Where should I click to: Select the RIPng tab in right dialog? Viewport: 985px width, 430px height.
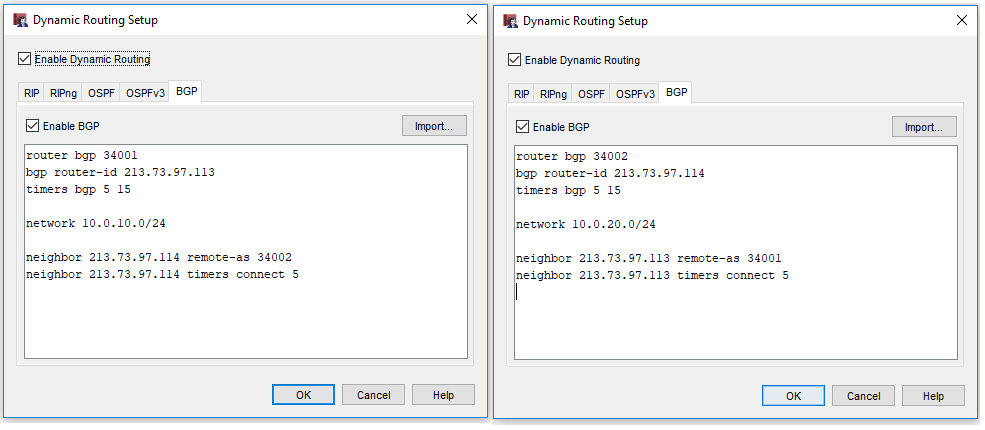[553, 94]
